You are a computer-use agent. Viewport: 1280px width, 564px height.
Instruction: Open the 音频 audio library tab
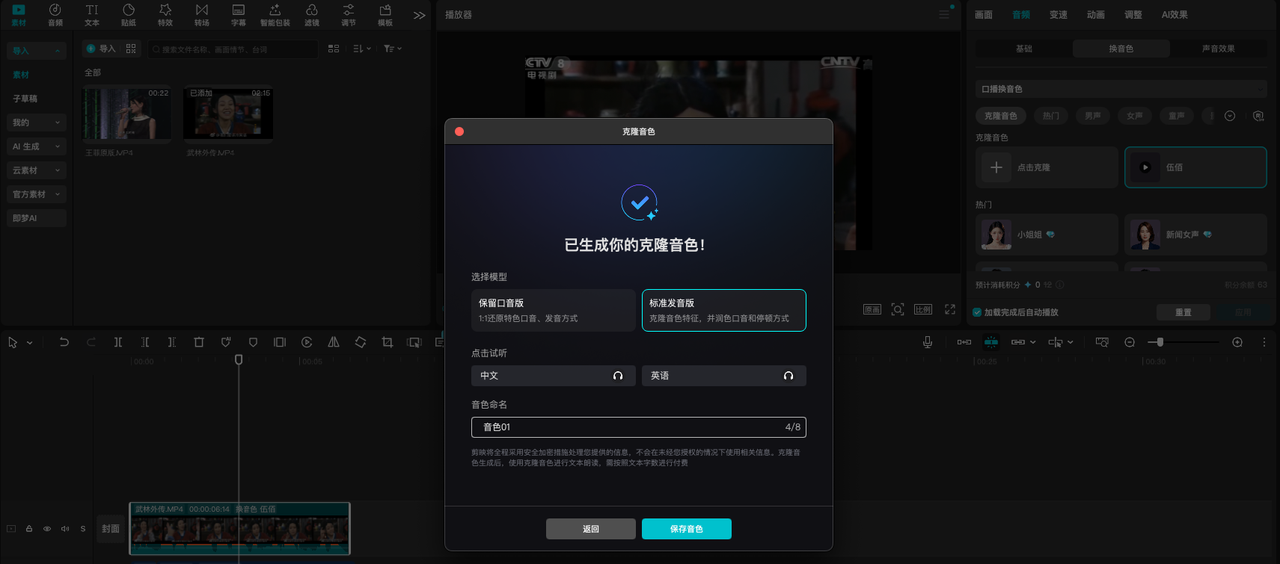pos(55,14)
